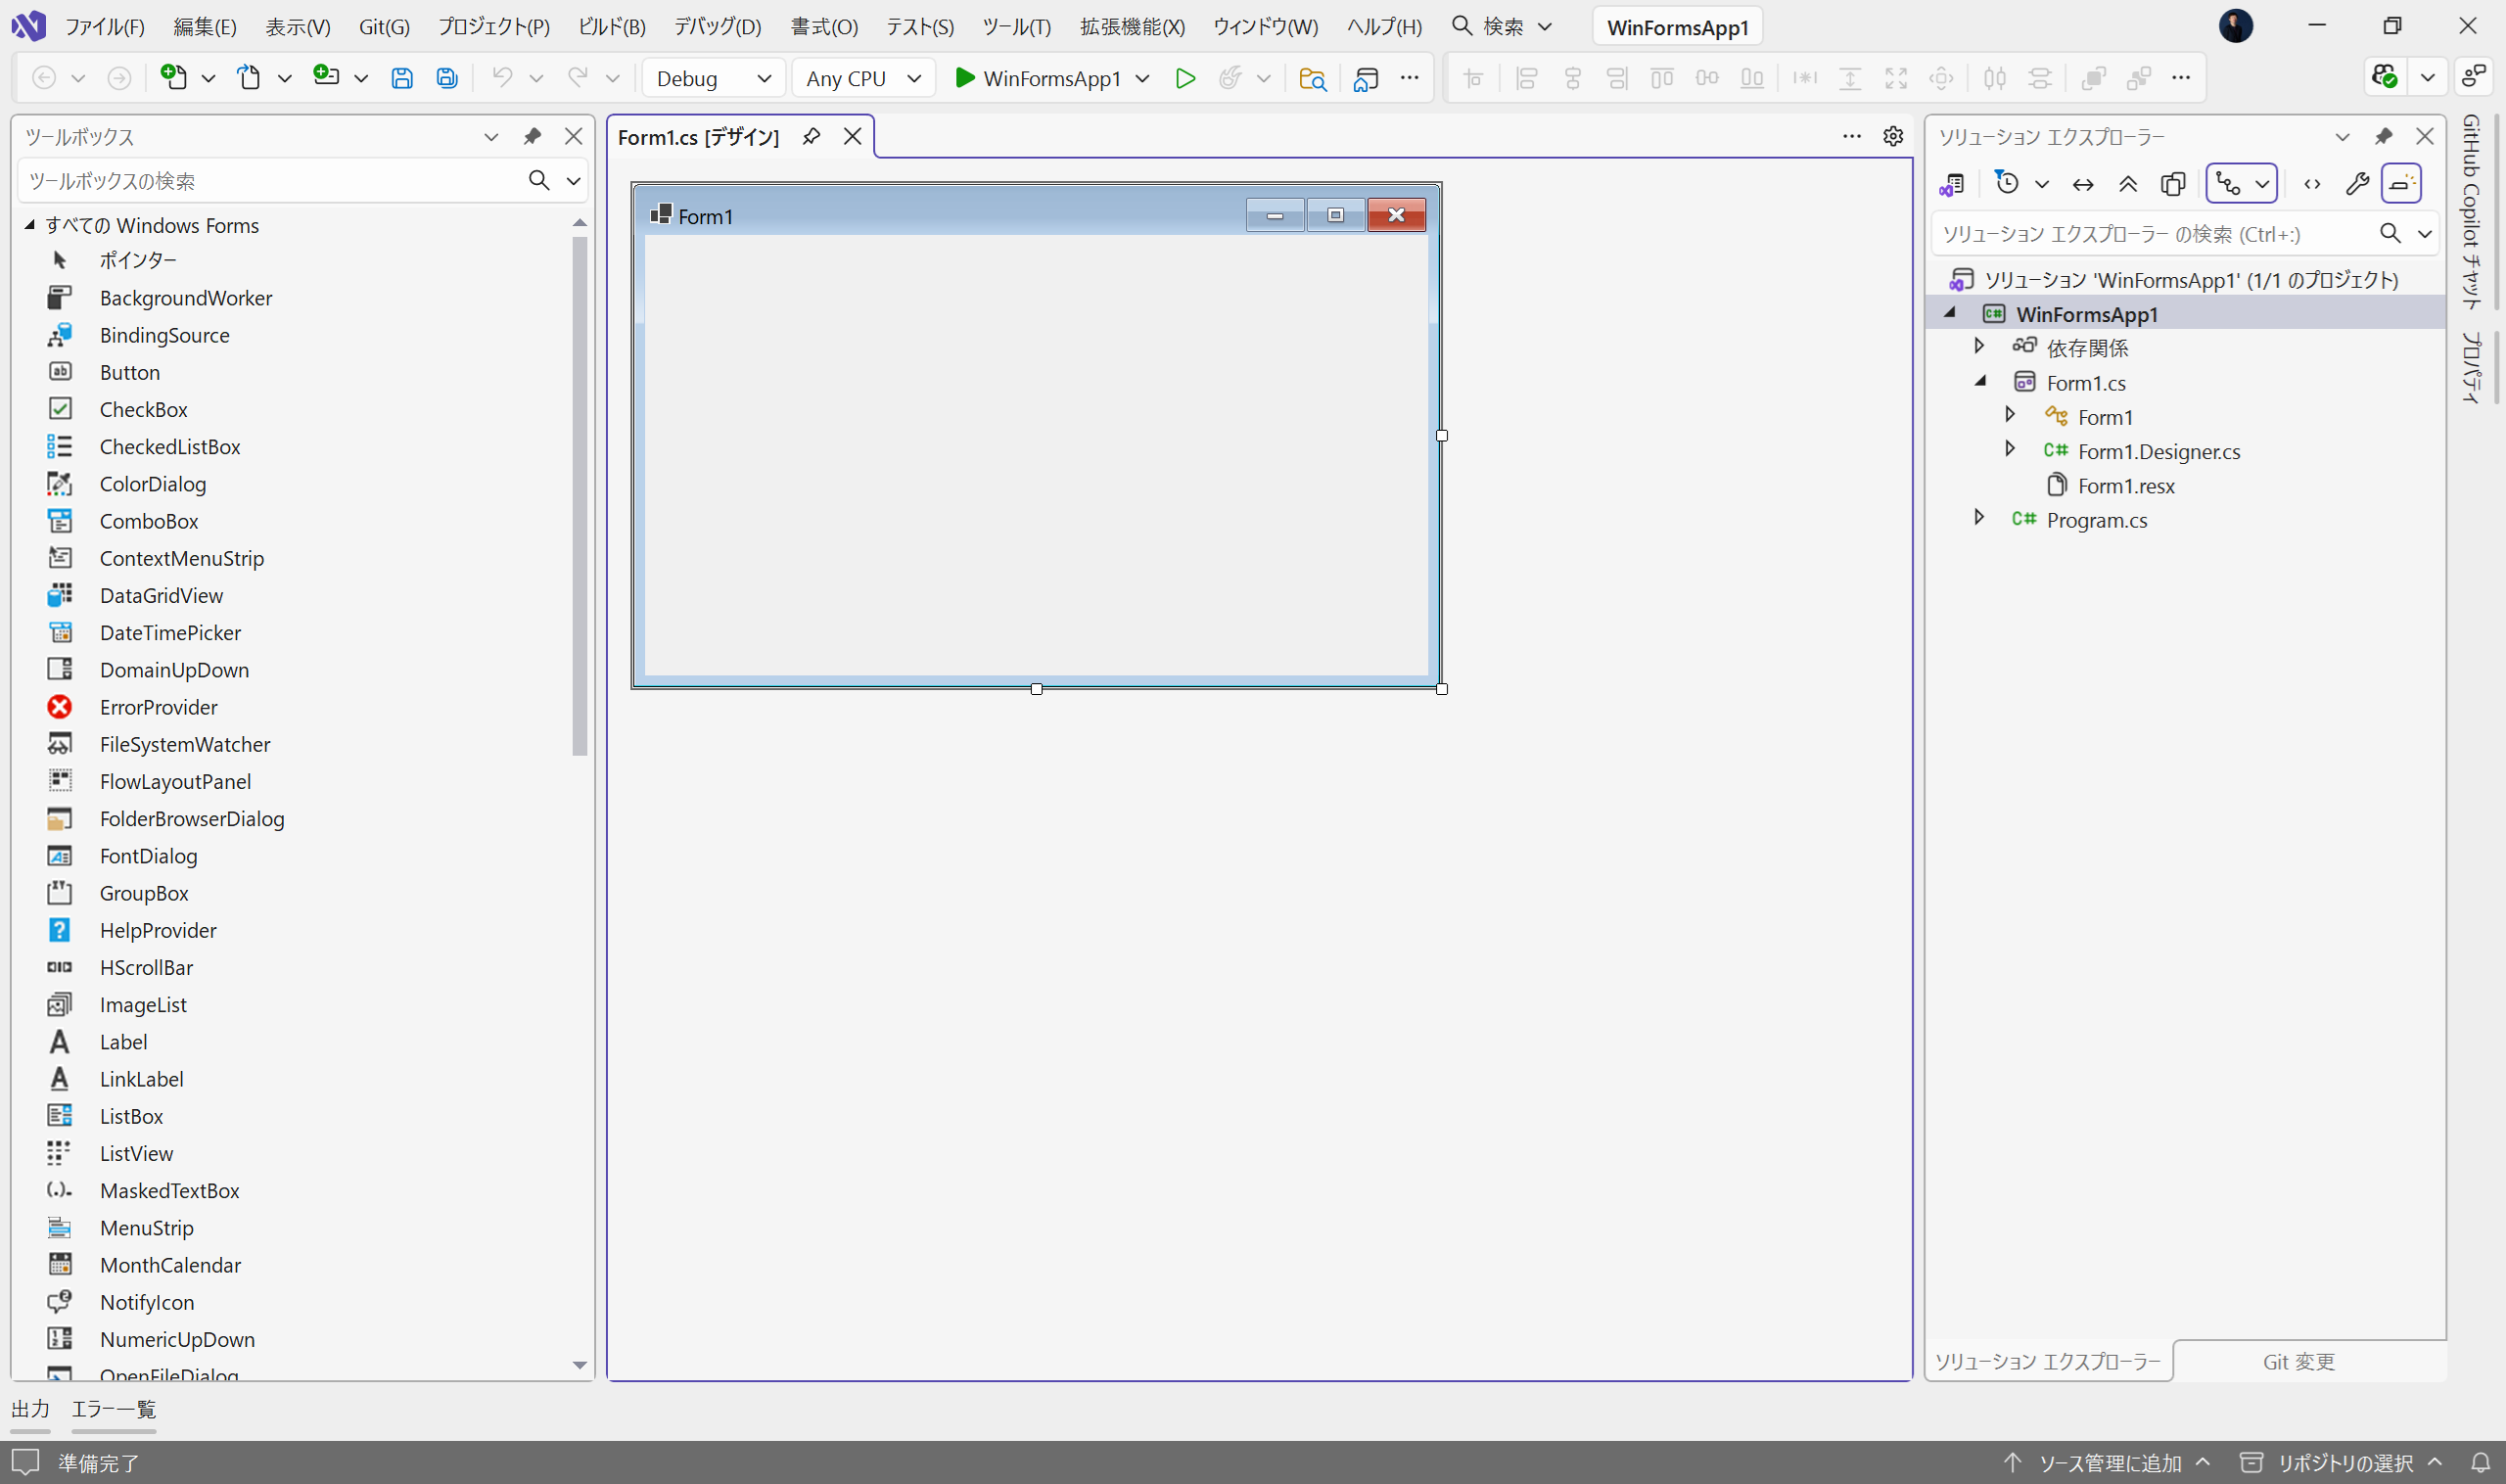
Task: Click the Start Without Debugging outlined play icon
Action: pos(1185,78)
